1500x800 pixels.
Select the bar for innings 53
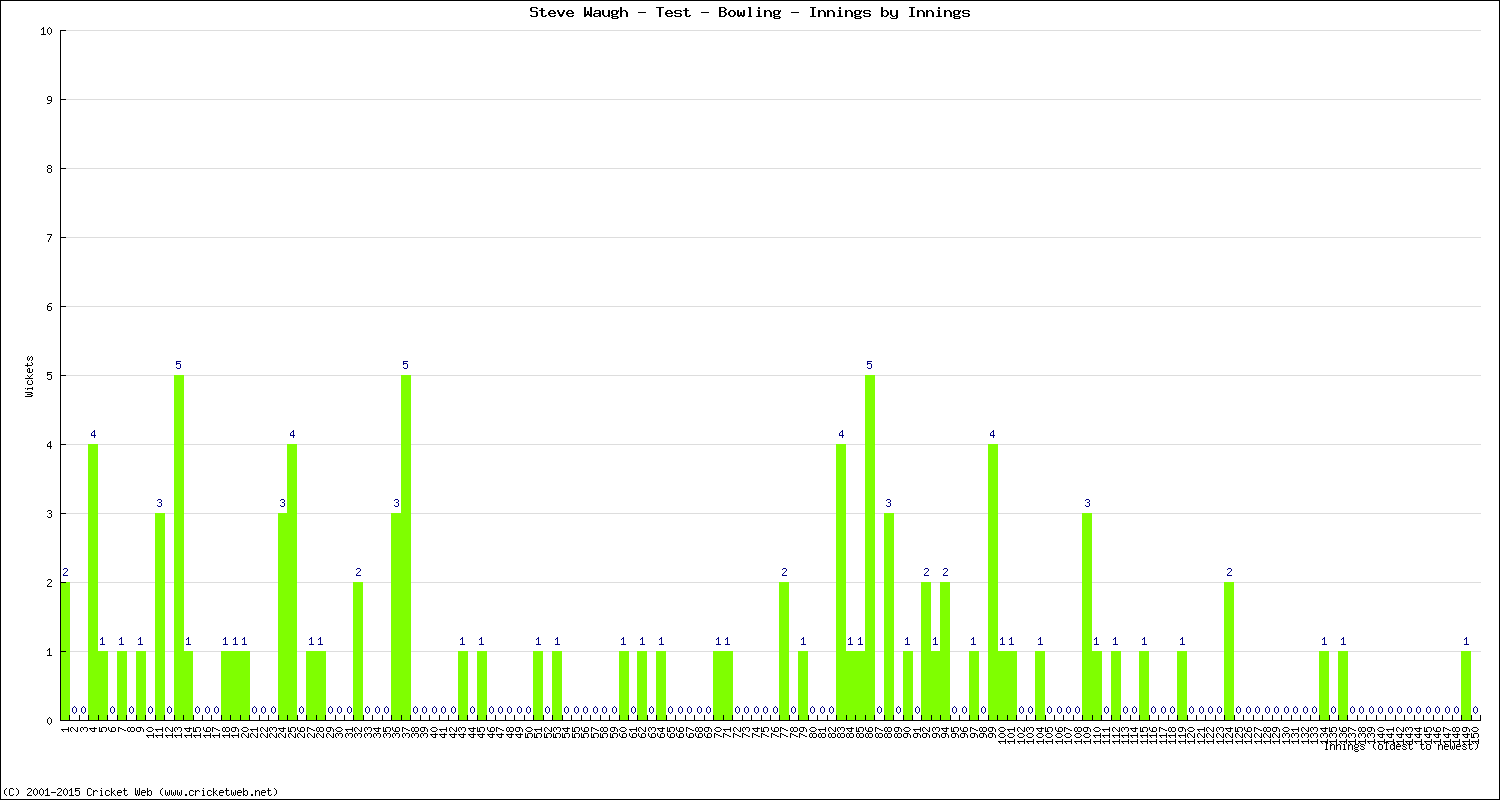click(x=557, y=685)
